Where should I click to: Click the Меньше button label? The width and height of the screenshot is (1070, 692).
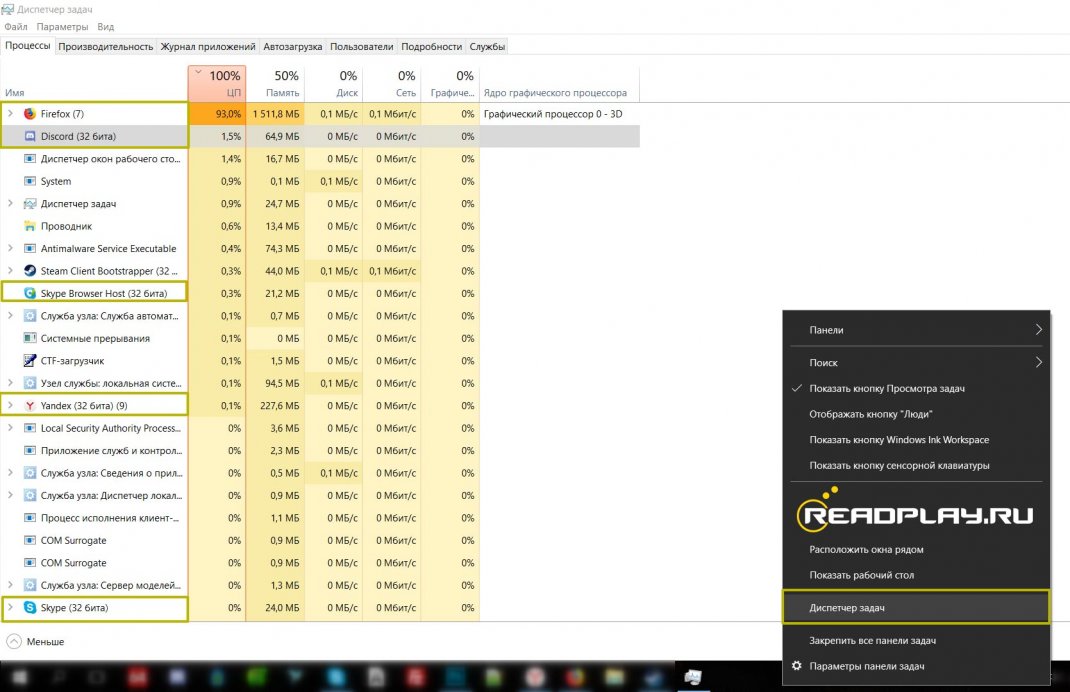(45, 641)
